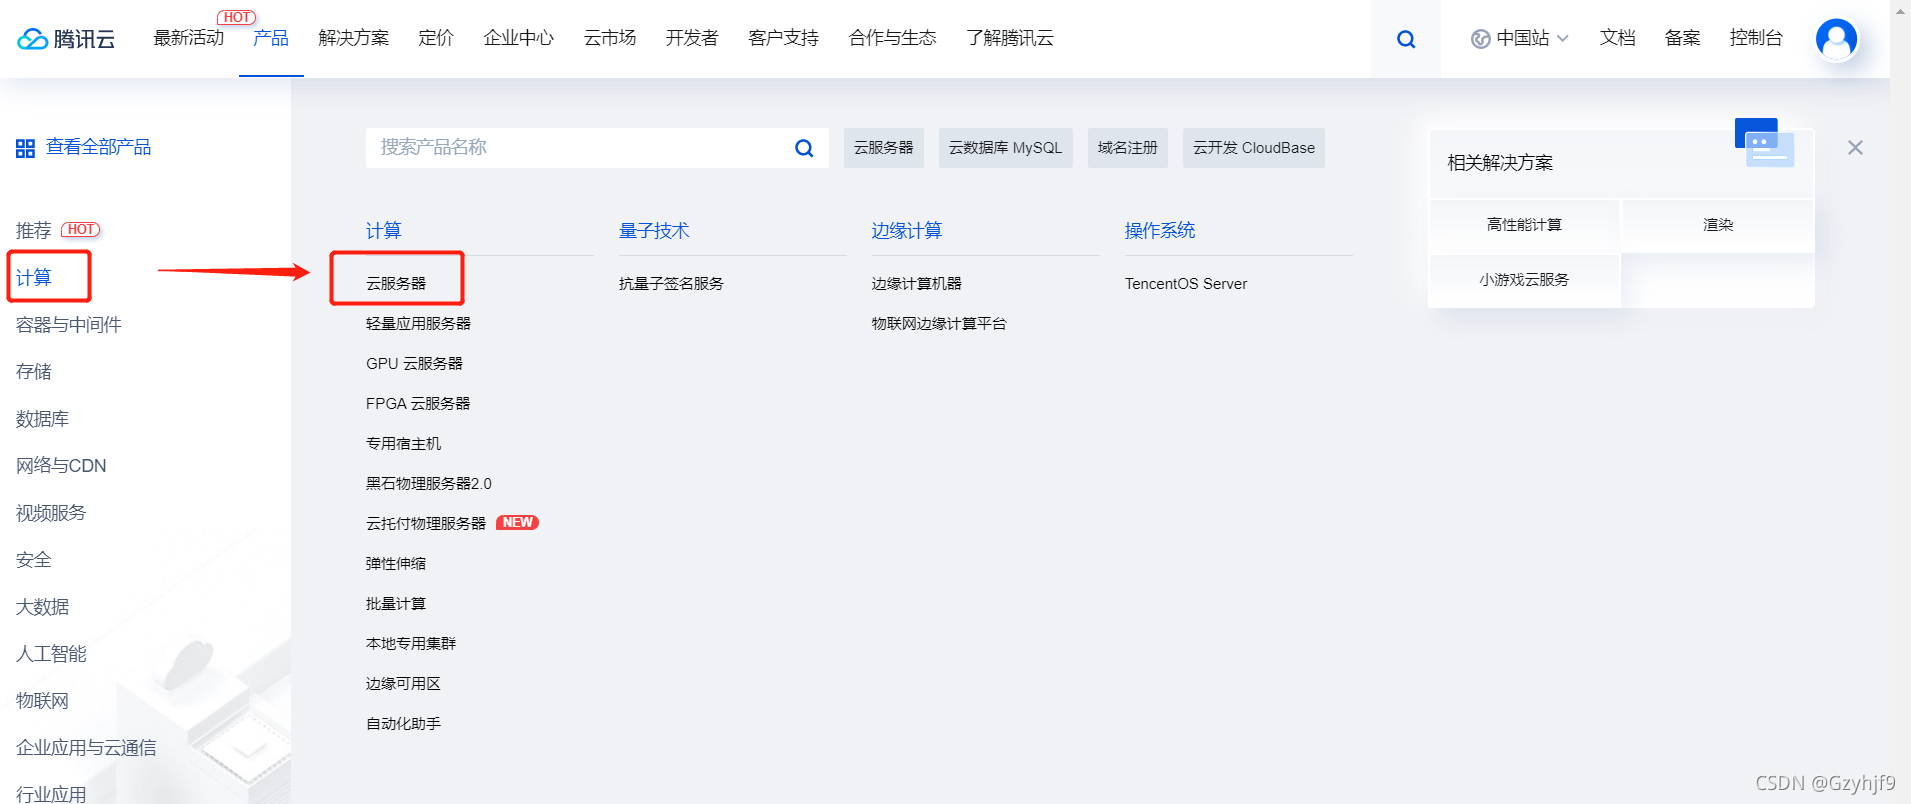
Task: Open the top-bar search icon
Action: 1405,39
